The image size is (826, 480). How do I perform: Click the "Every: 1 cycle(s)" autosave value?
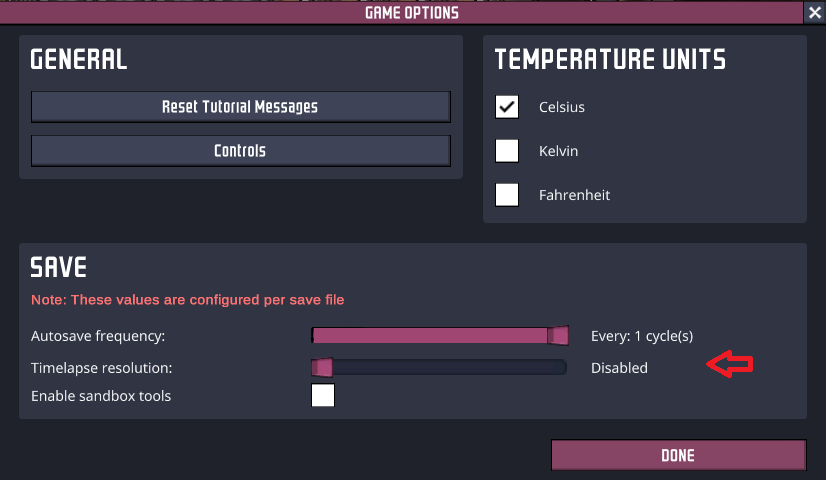(641, 336)
